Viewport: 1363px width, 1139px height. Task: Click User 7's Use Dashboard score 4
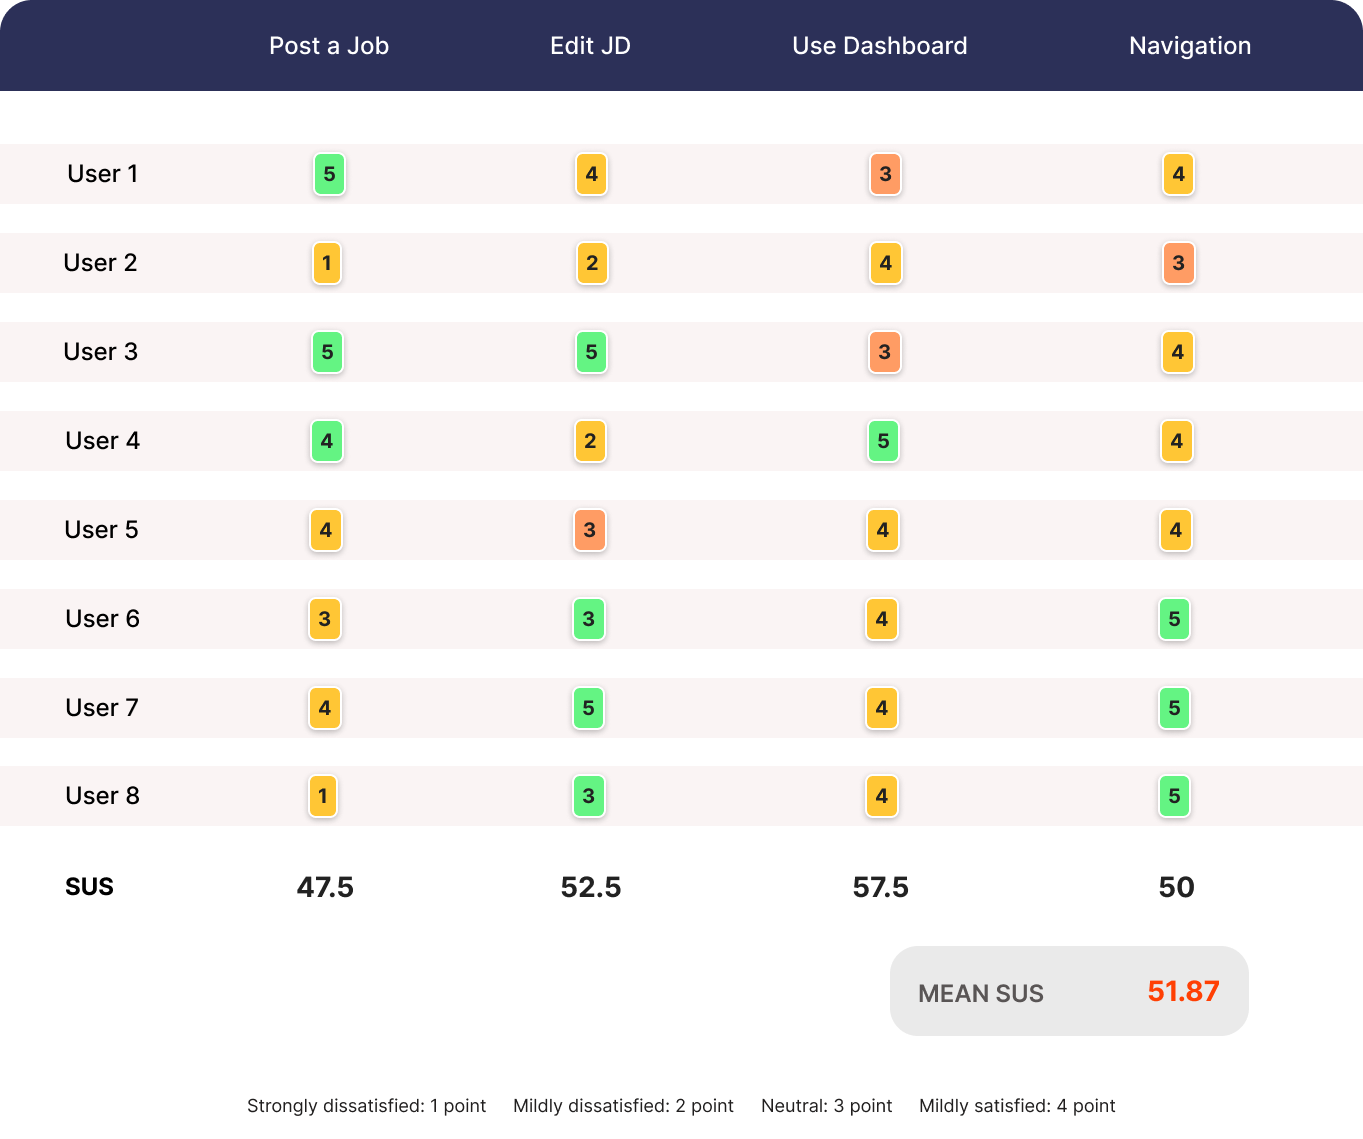point(882,708)
